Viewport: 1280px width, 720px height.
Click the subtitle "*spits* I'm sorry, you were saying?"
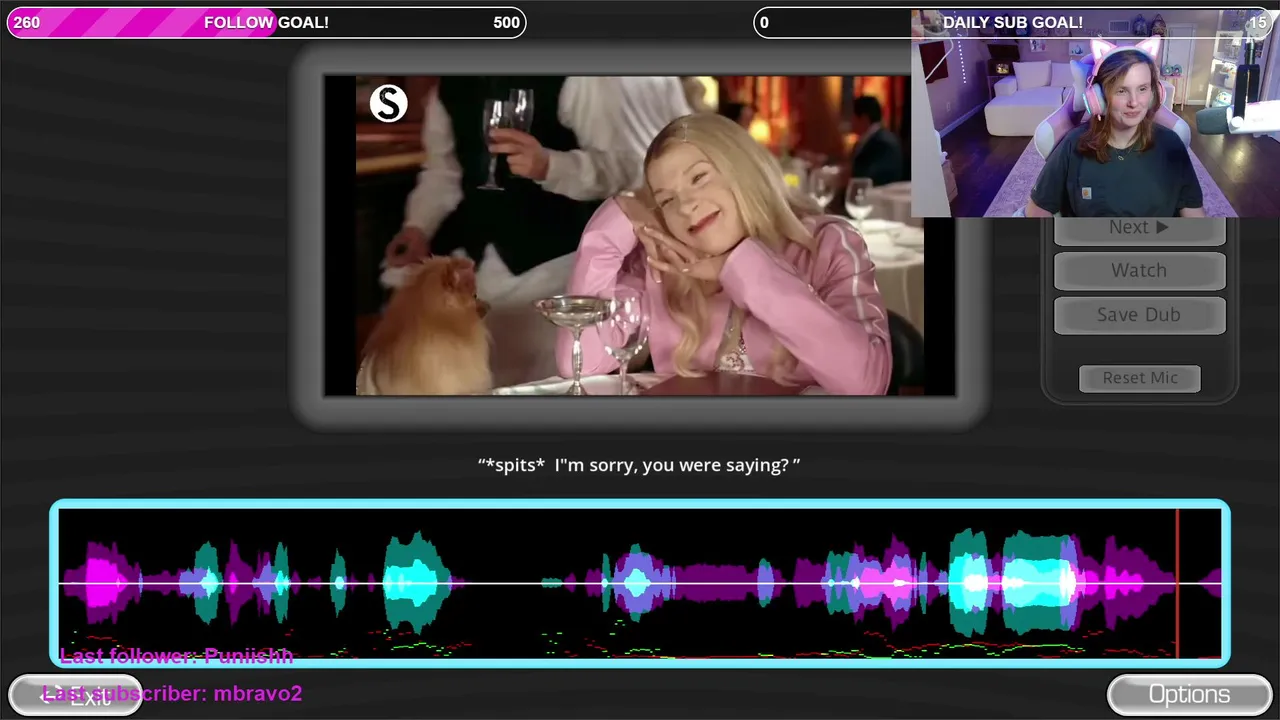point(639,465)
